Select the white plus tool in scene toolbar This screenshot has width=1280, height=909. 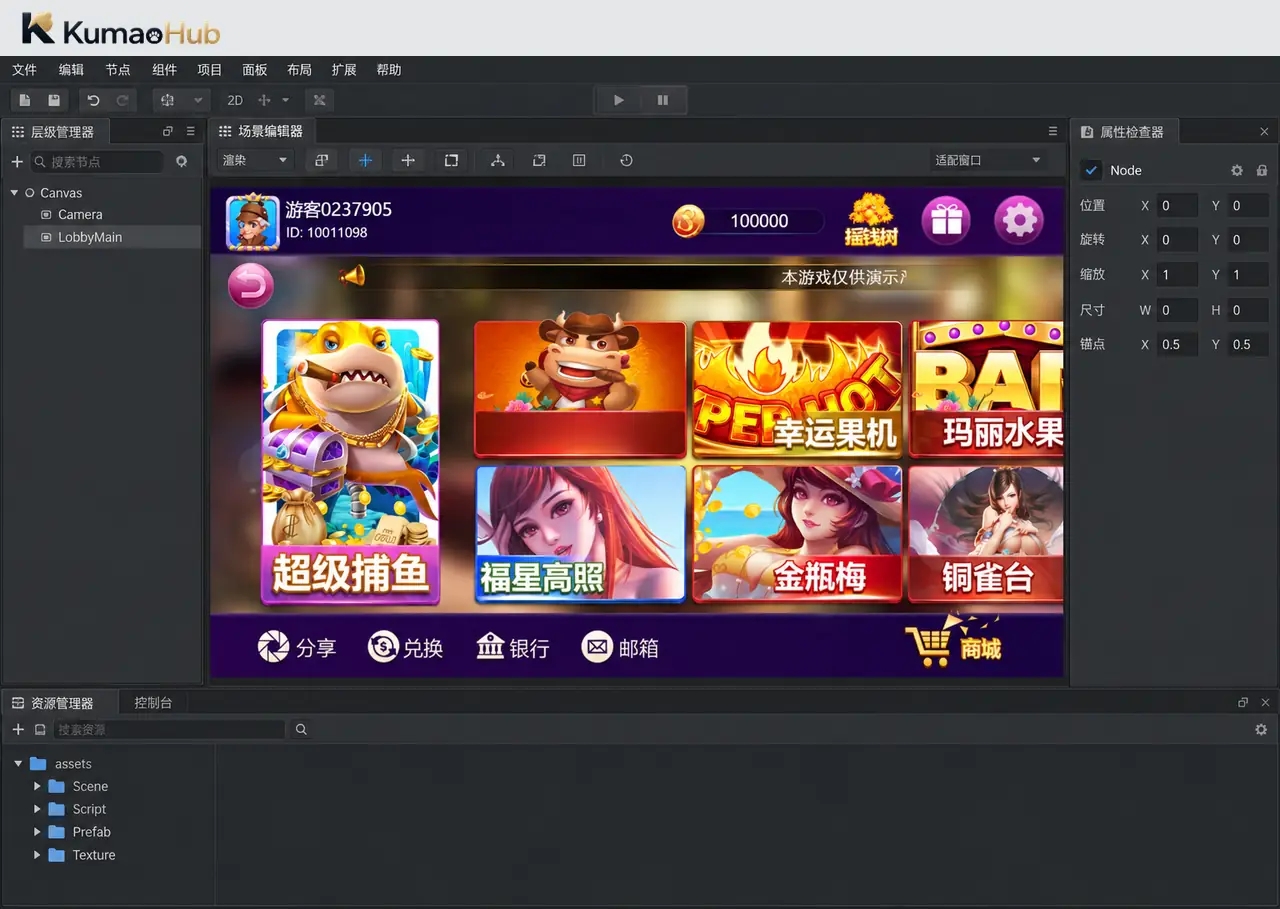click(408, 160)
